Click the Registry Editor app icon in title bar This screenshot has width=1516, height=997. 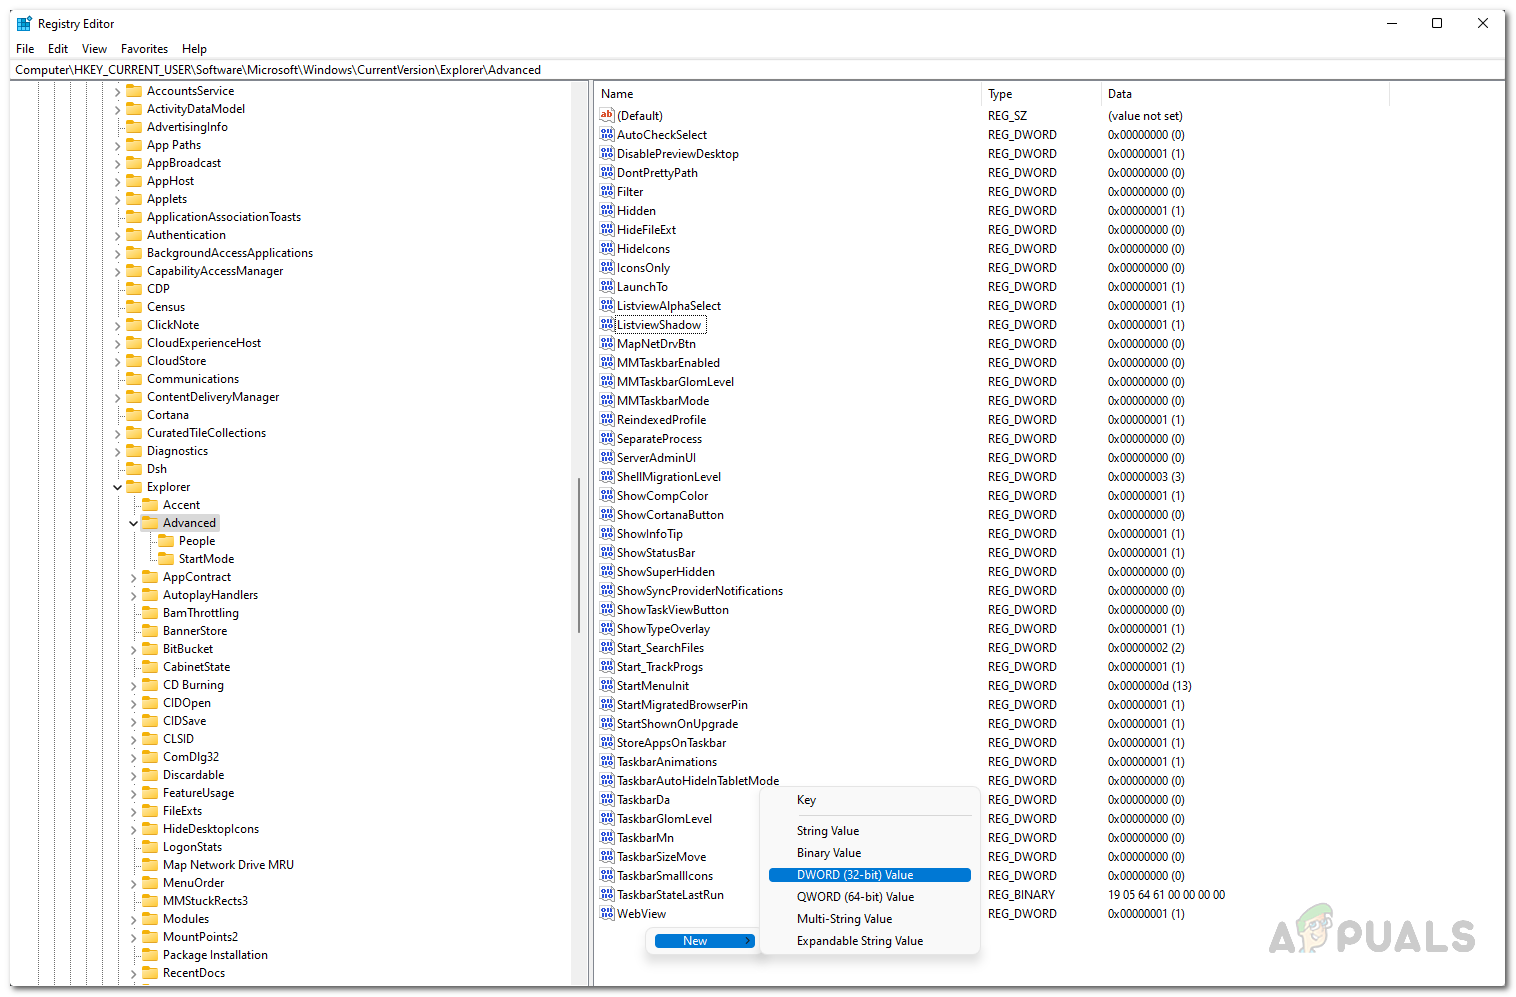(24, 23)
